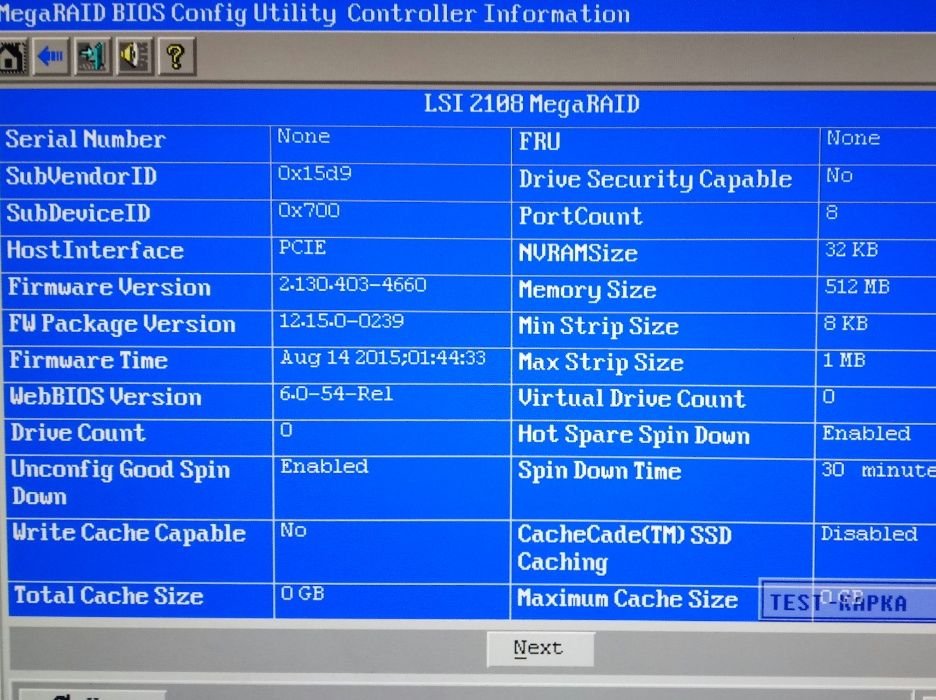Click the Hot Spare Spin Down label
Viewport: 936px width, 700px height.
coord(634,435)
